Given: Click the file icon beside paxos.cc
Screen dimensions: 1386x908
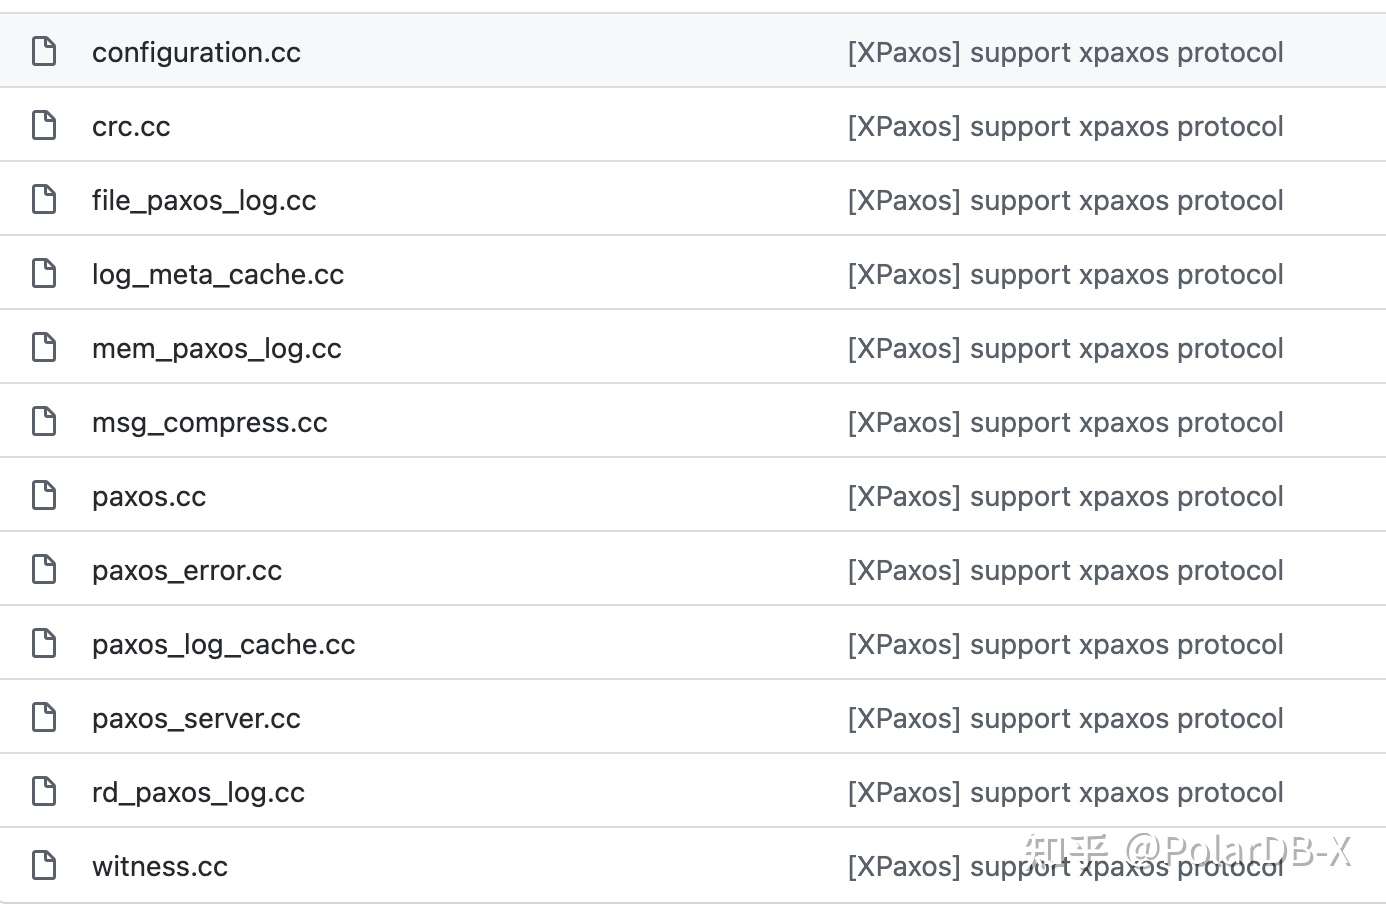Looking at the screenshot, I should click(44, 495).
